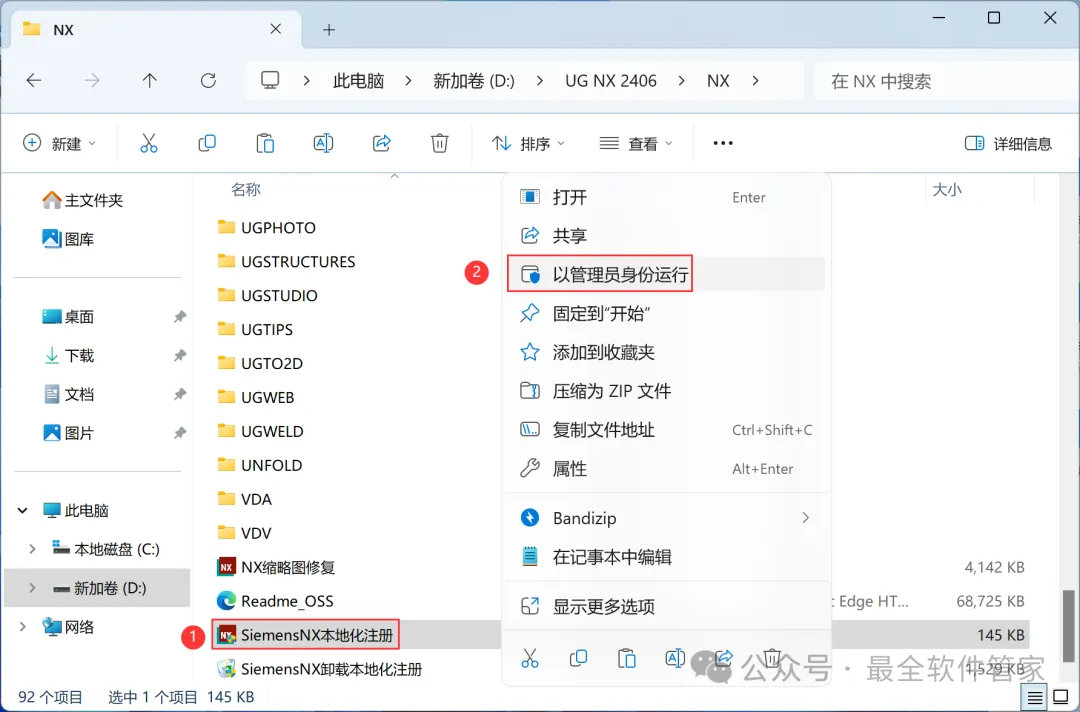Click the computer monitor icon in the address bar
This screenshot has width=1080, height=712.
(270, 81)
